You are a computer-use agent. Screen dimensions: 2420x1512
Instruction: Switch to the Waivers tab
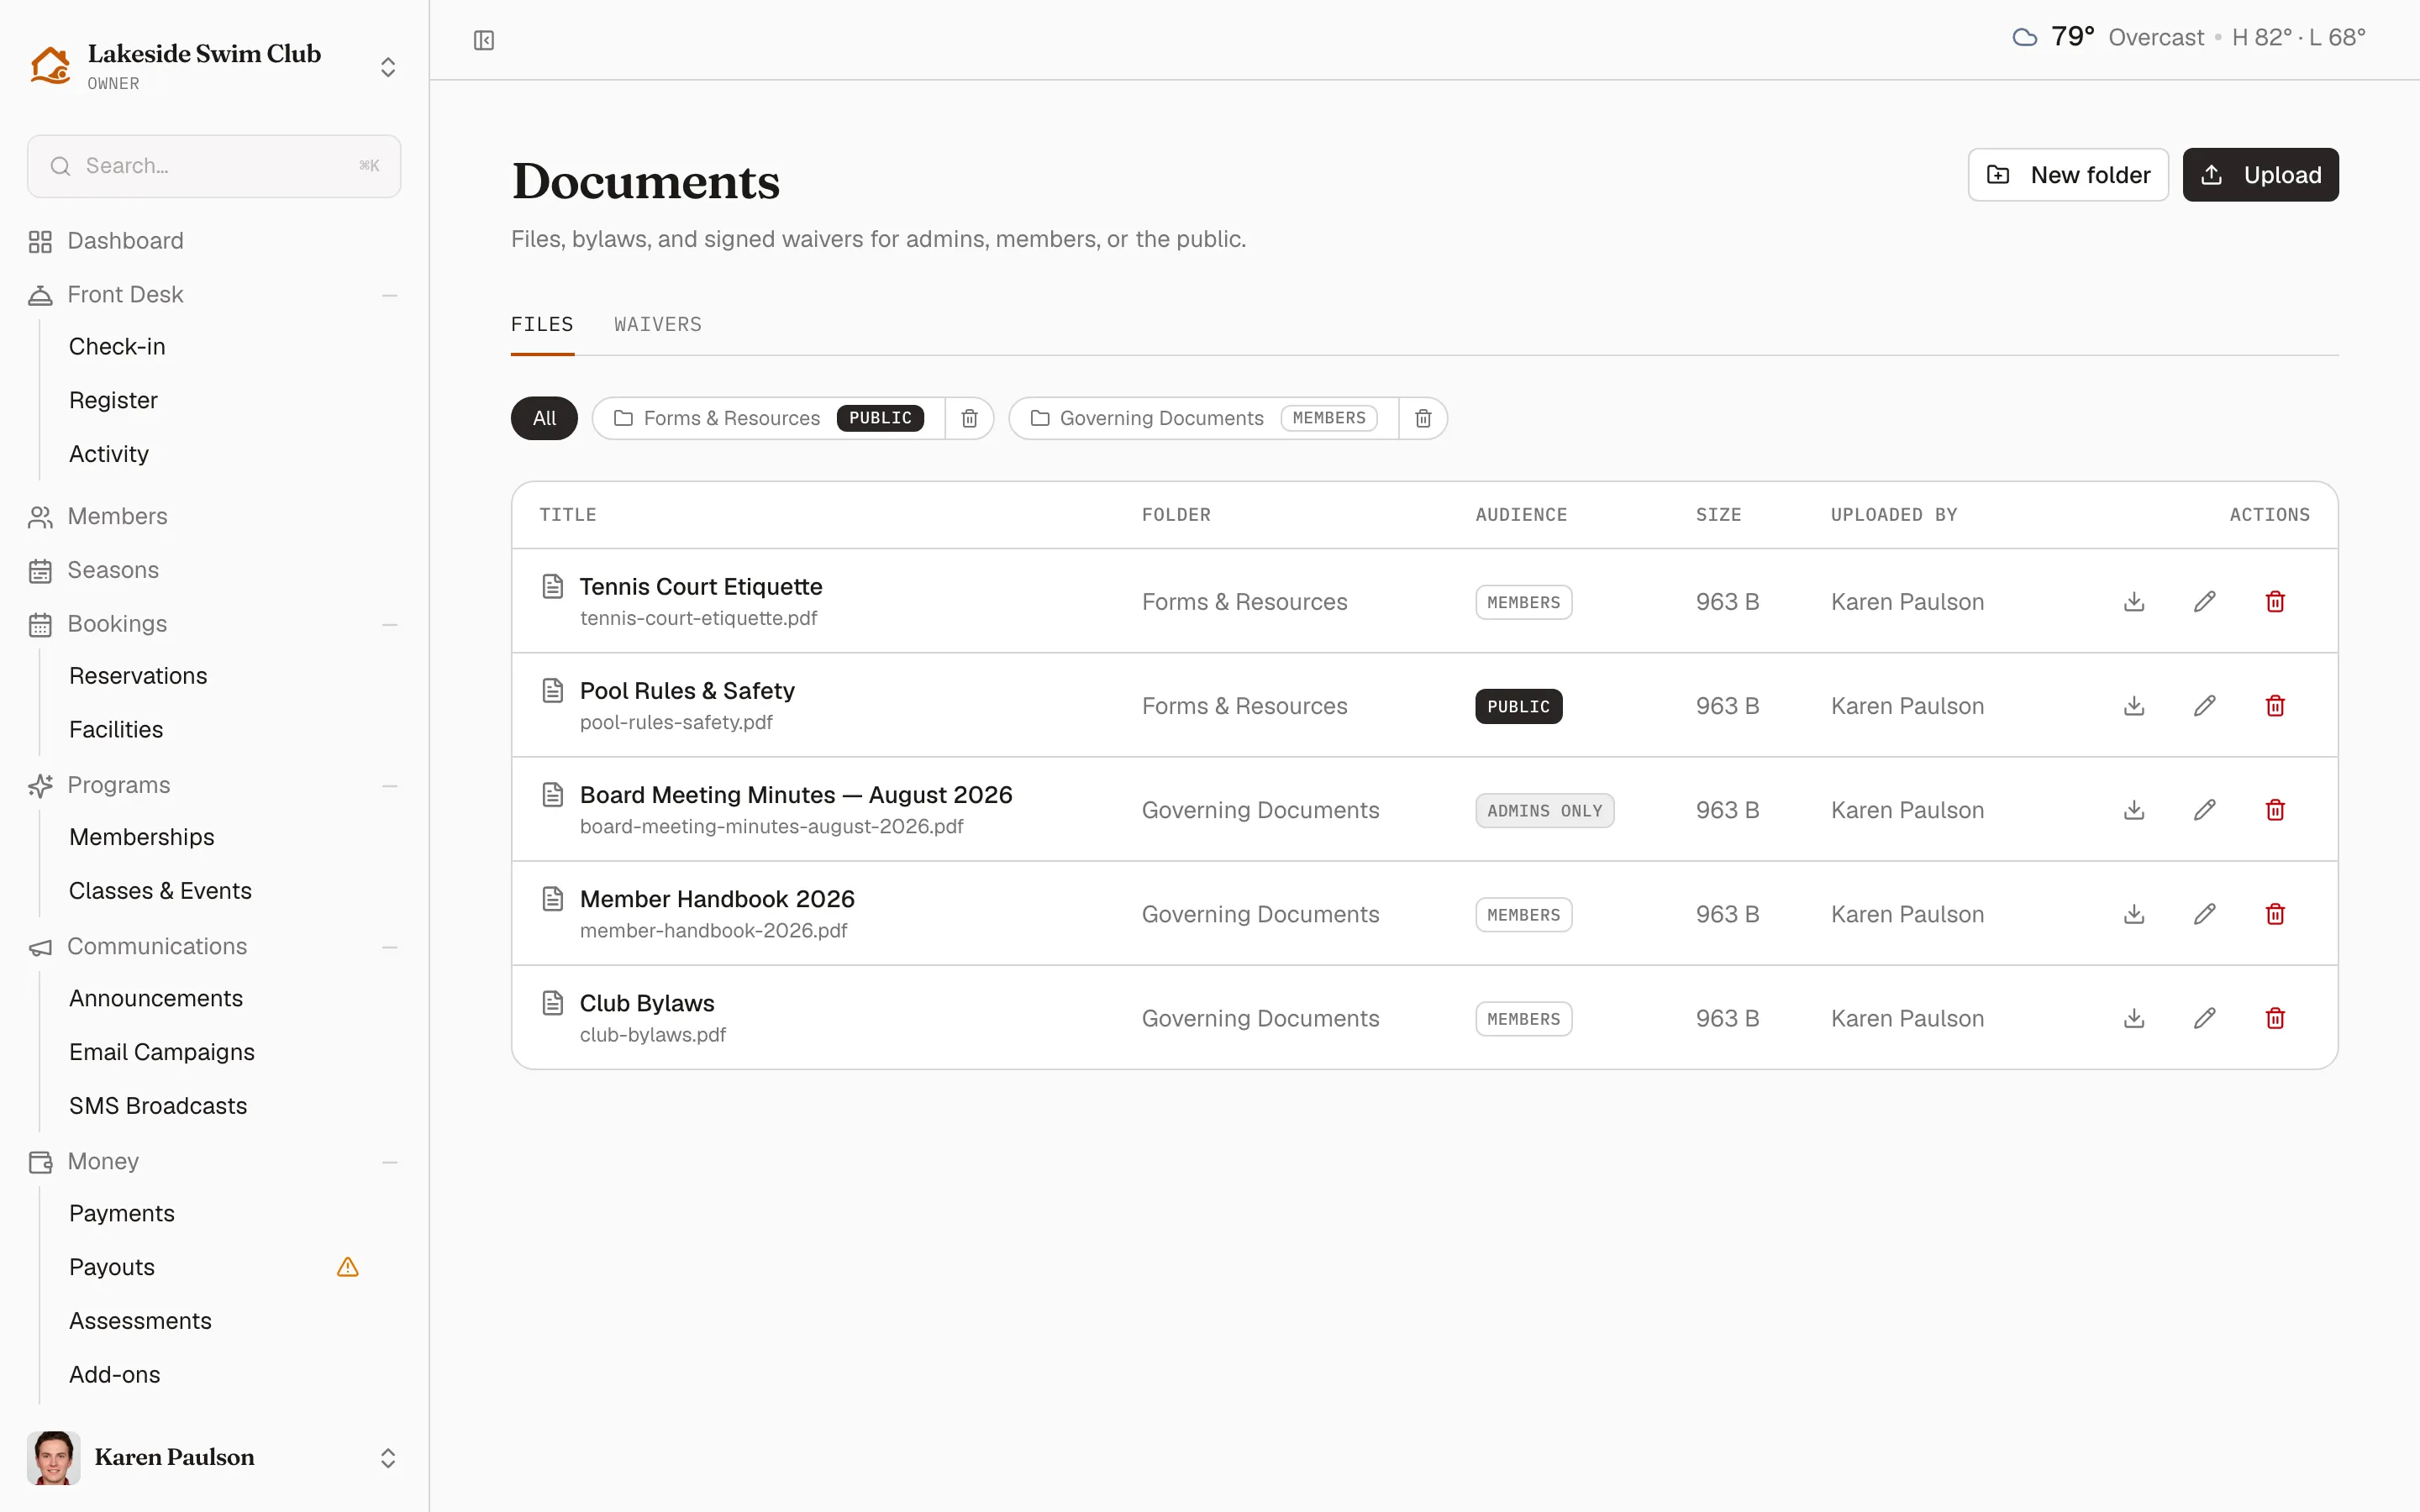coord(657,324)
